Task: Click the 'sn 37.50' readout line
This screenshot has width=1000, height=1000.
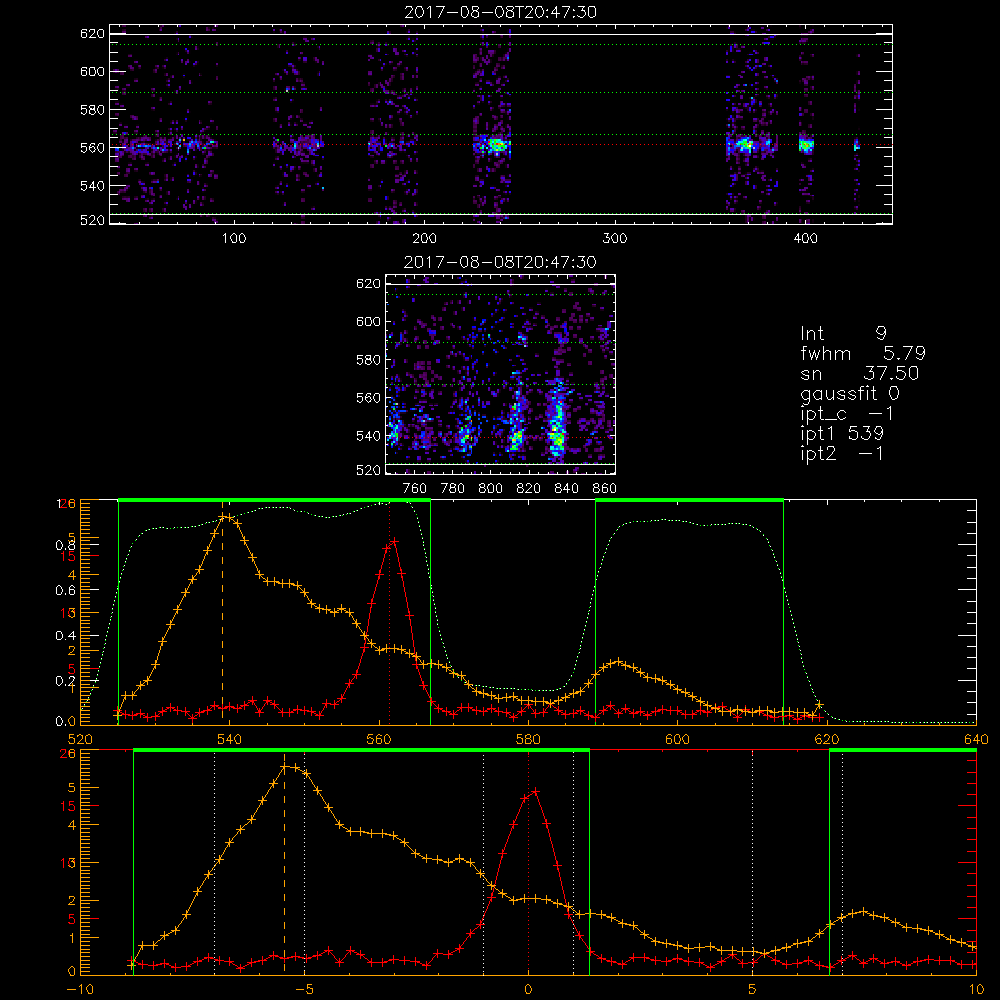Action: (x=859, y=373)
